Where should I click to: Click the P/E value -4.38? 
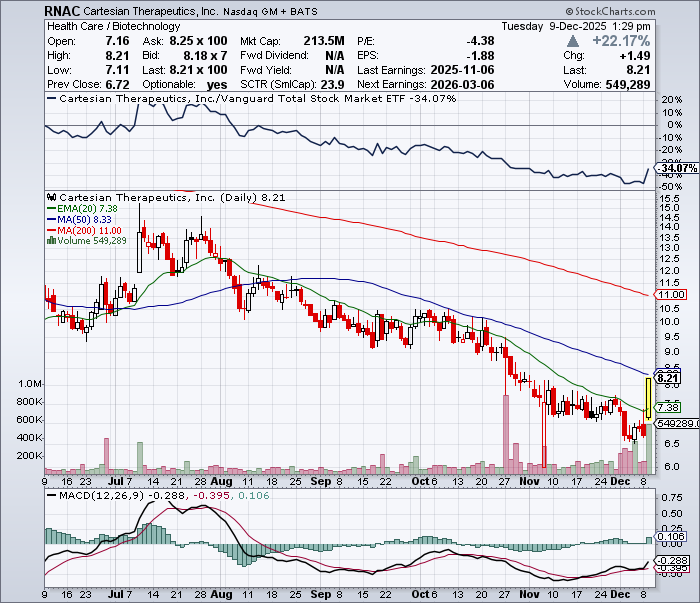pyautogui.click(x=480, y=41)
